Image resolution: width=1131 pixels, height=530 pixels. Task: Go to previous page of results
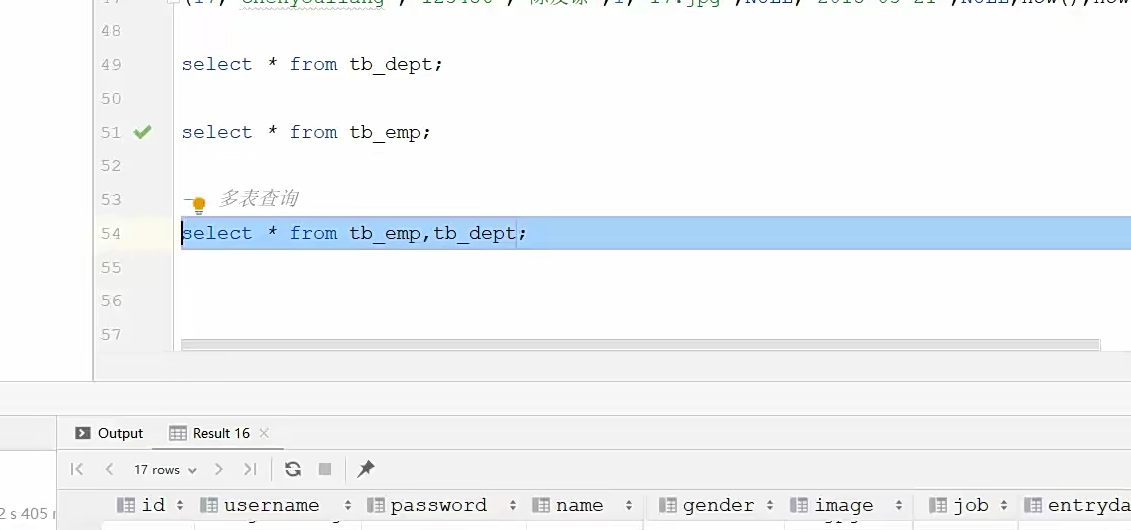pyautogui.click(x=110, y=469)
